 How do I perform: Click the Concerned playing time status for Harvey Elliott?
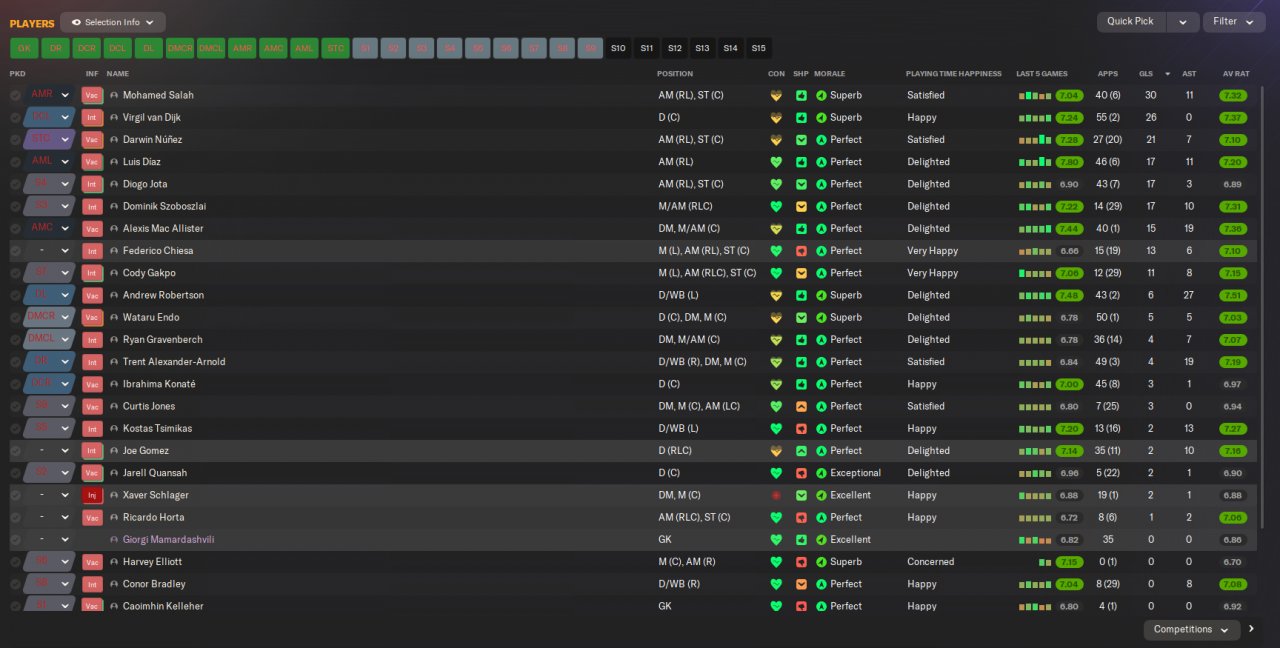click(931, 562)
